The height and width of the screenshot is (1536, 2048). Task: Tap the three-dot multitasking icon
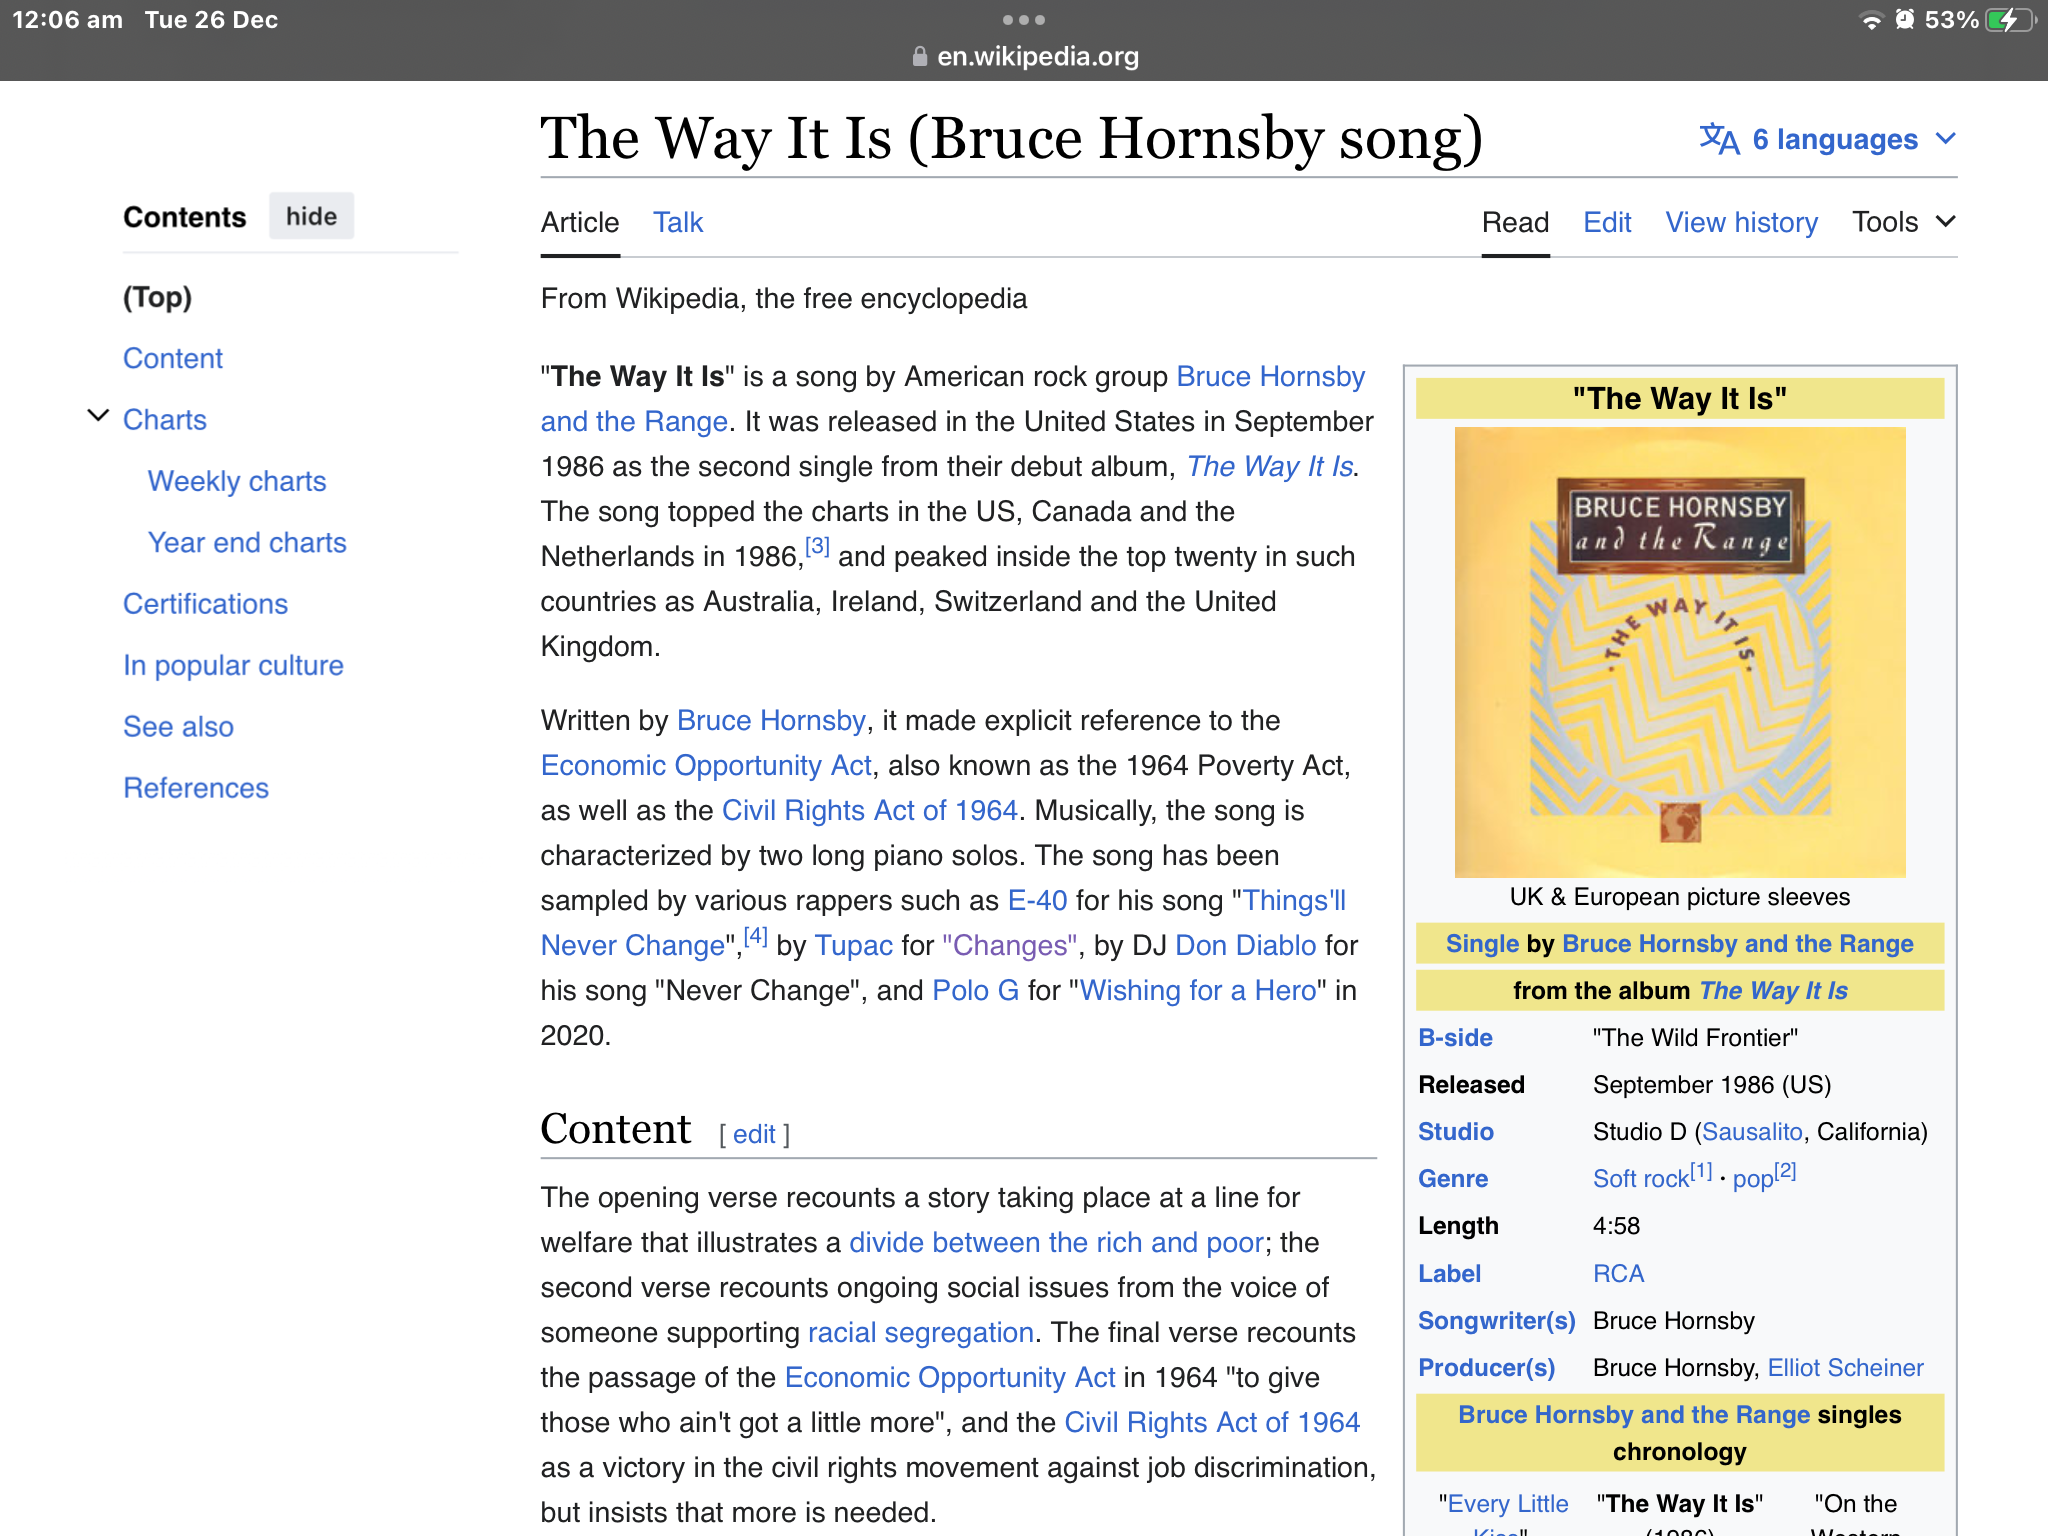point(1023,20)
